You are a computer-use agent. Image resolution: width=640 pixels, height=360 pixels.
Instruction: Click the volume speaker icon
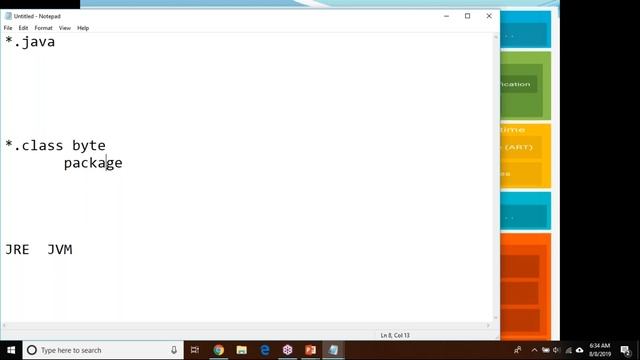tap(556, 350)
